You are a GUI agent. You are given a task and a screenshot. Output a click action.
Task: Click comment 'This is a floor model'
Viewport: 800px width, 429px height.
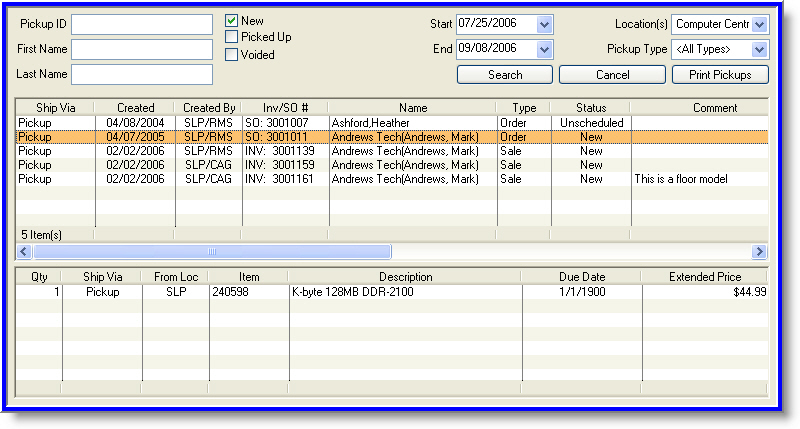tap(681, 179)
